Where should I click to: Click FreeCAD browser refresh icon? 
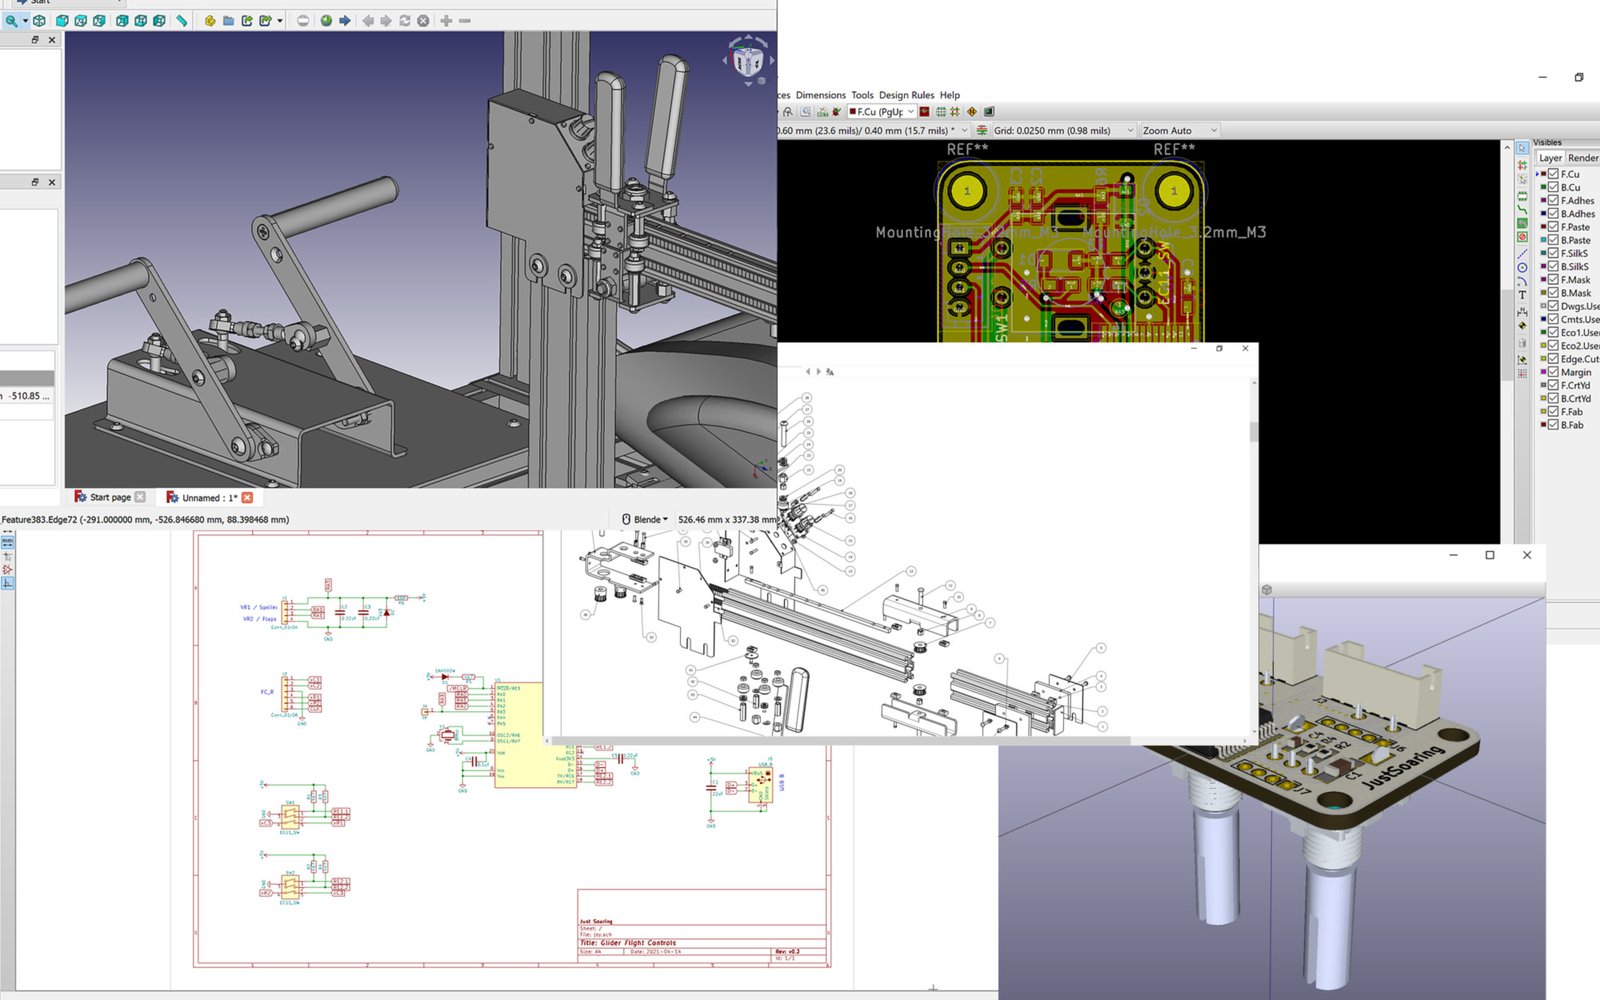click(x=404, y=20)
